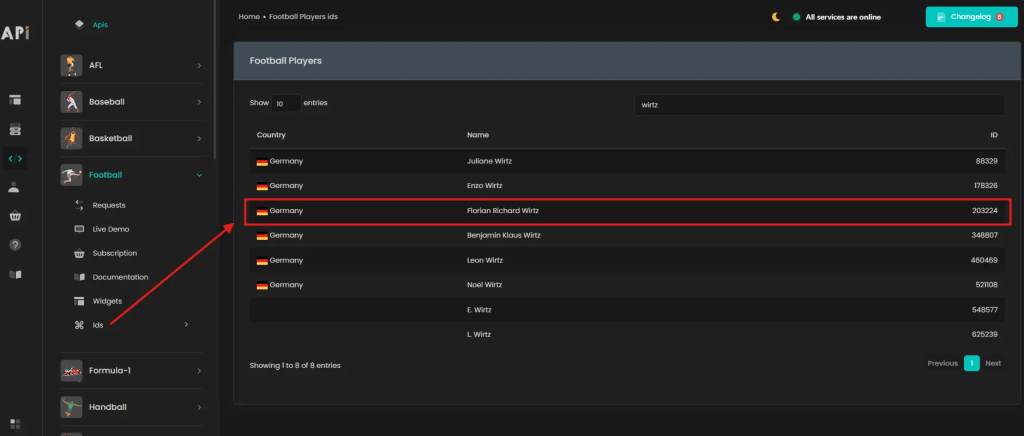
Task: Open Football Documentation menu item
Action: coord(120,277)
